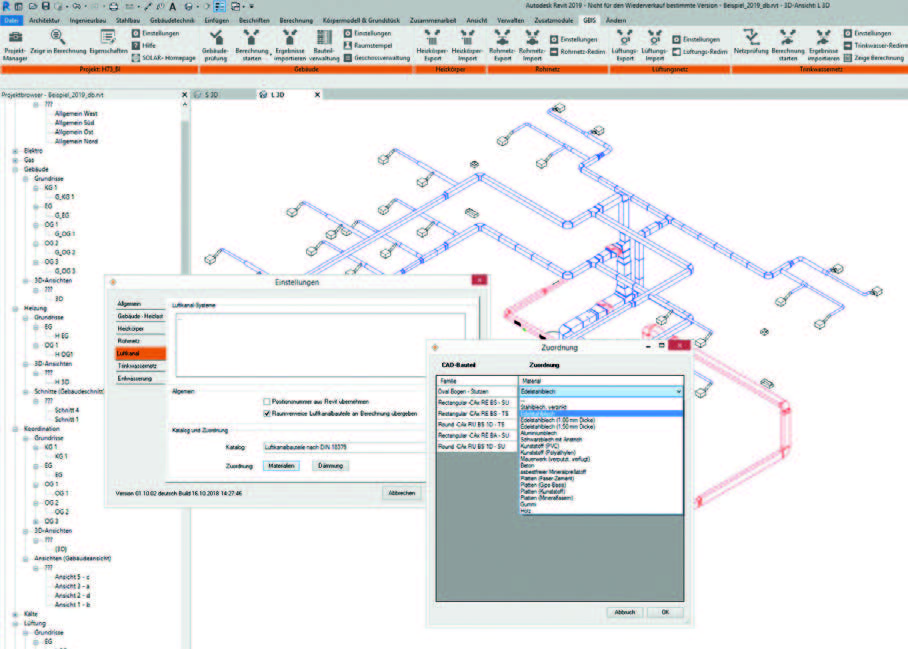Select the Rohrnetz tab in Einstellungen
908x649 pixels.
pos(141,341)
